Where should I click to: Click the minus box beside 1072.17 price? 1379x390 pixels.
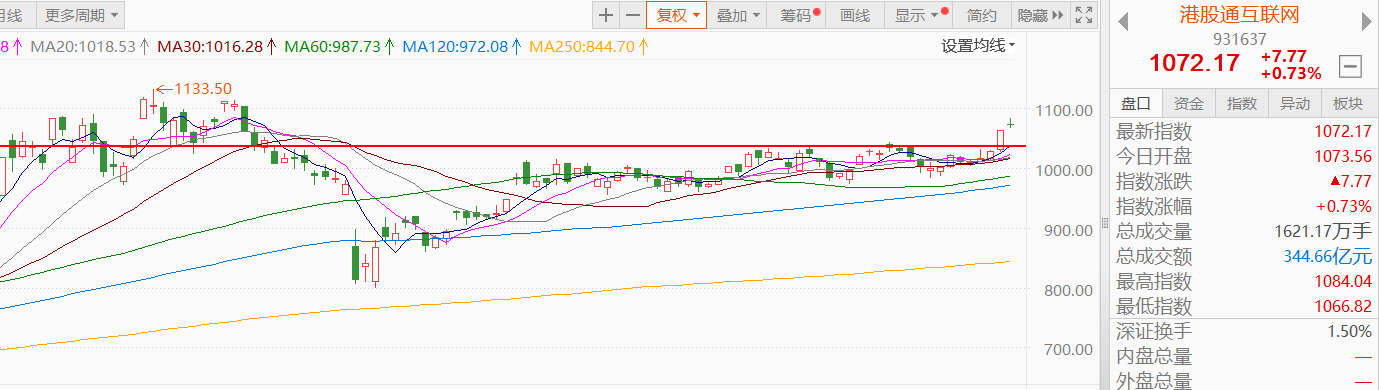click(x=1350, y=66)
